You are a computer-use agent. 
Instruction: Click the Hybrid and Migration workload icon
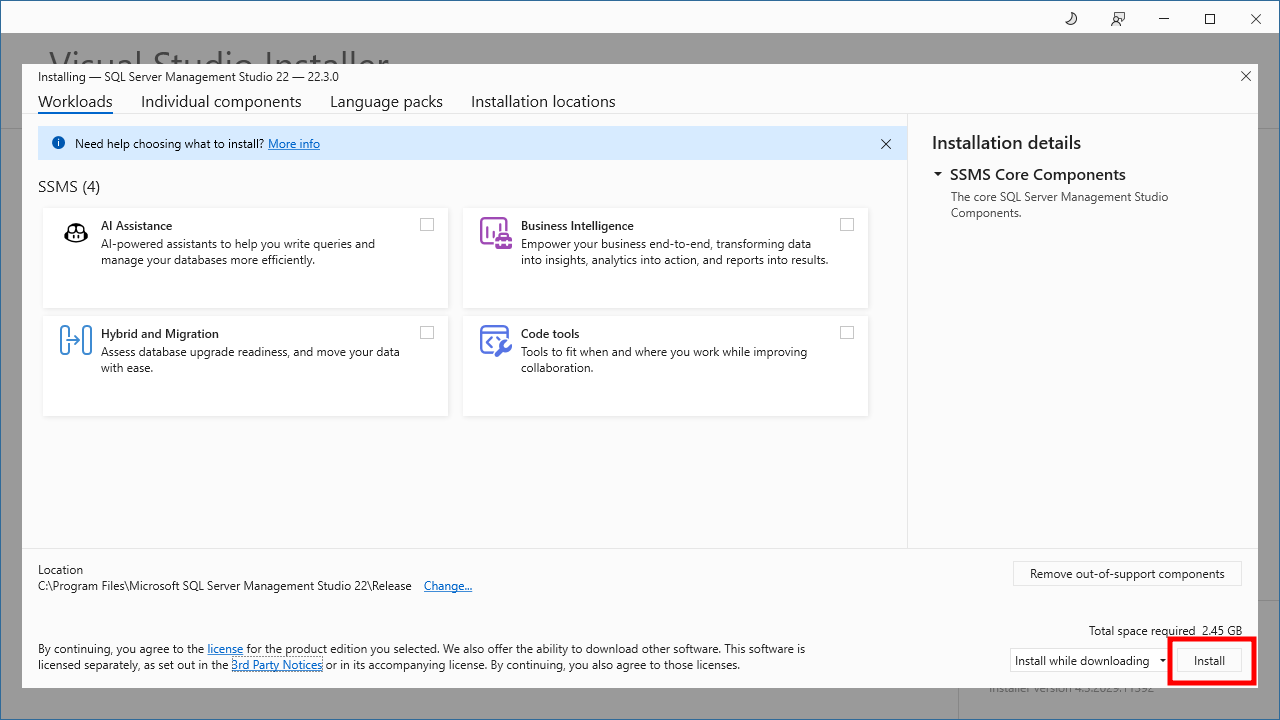pos(76,340)
